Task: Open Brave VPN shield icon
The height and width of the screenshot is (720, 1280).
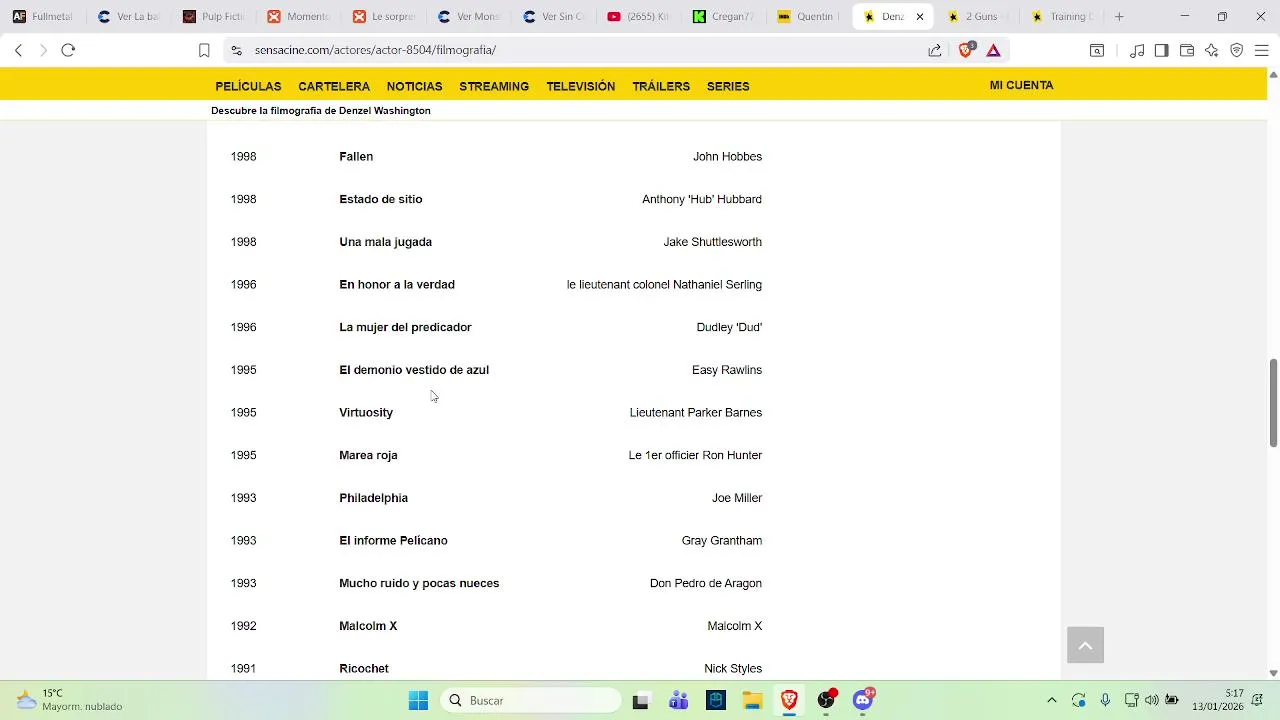Action: tap(1236, 50)
